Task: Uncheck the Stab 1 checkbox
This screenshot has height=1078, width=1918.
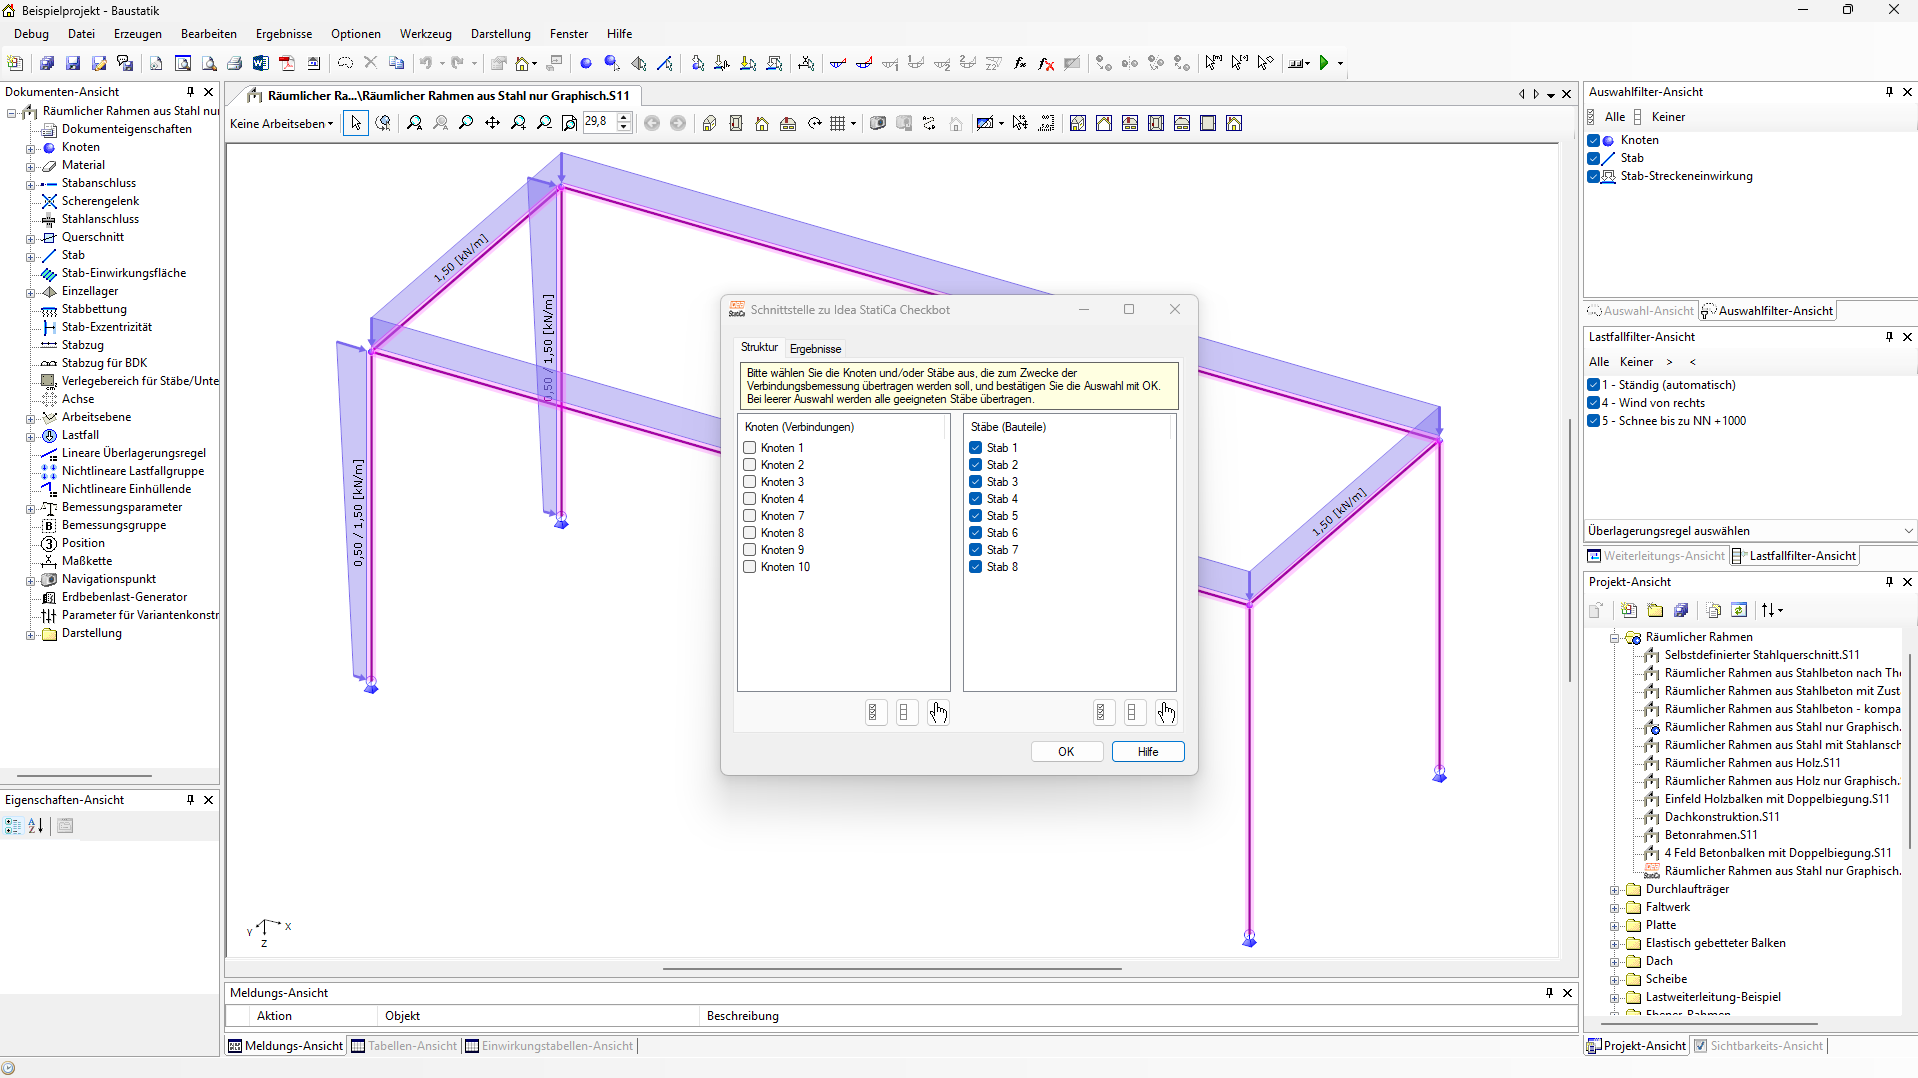Action: click(x=975, y=448)
